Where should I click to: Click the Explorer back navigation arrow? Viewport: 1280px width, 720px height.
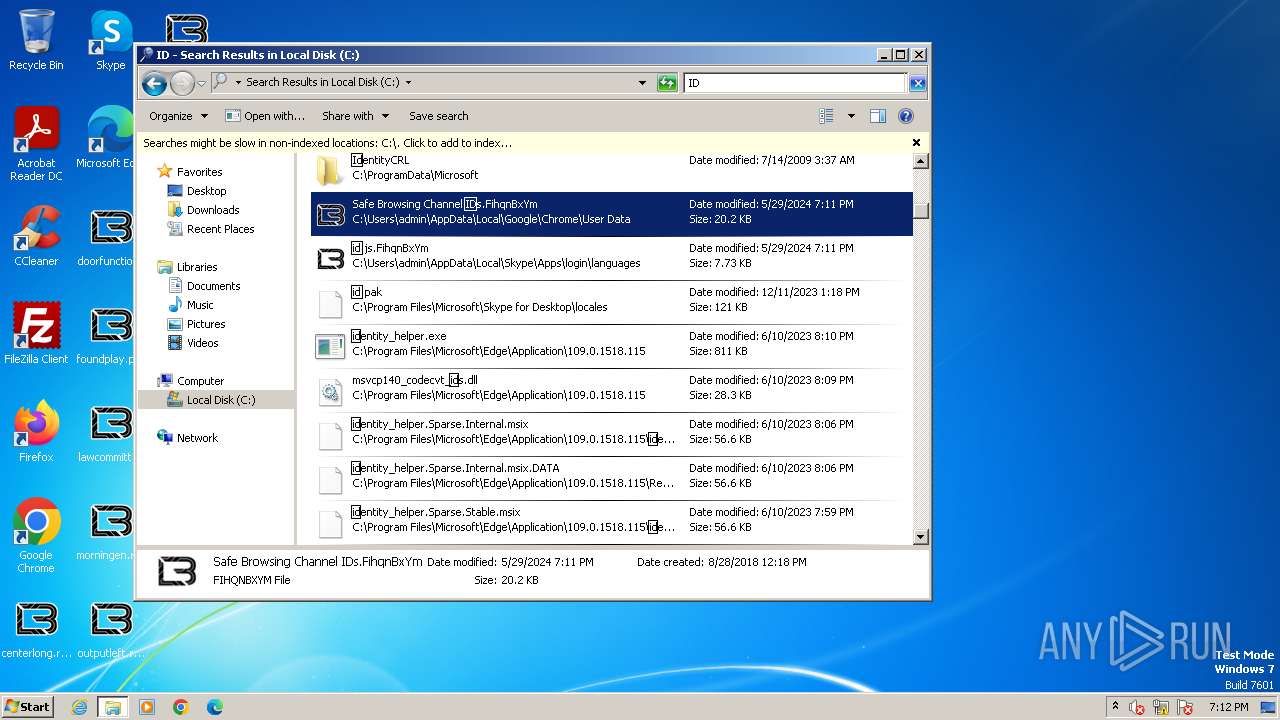click(x=154, y=83)
